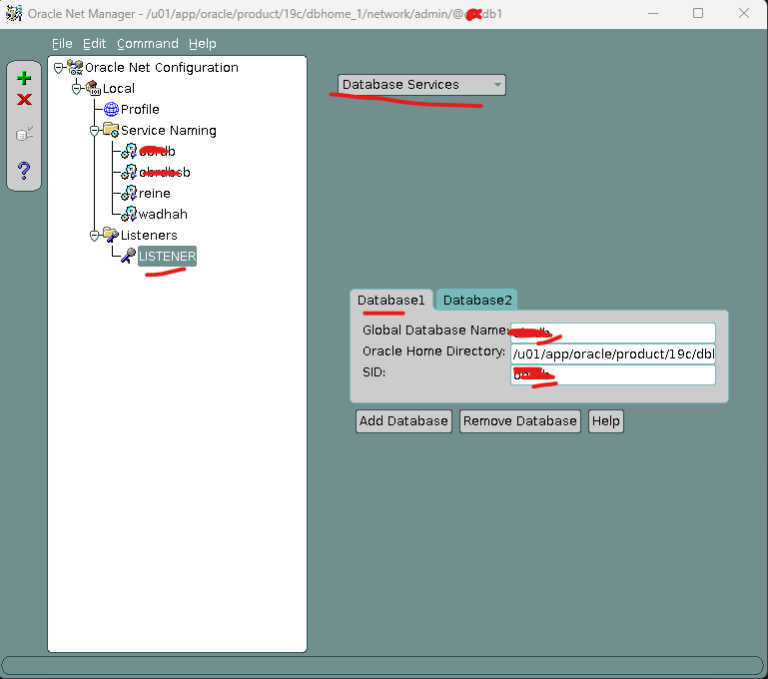
Task: Click the green plus Create icon
Action: [24, 78]
